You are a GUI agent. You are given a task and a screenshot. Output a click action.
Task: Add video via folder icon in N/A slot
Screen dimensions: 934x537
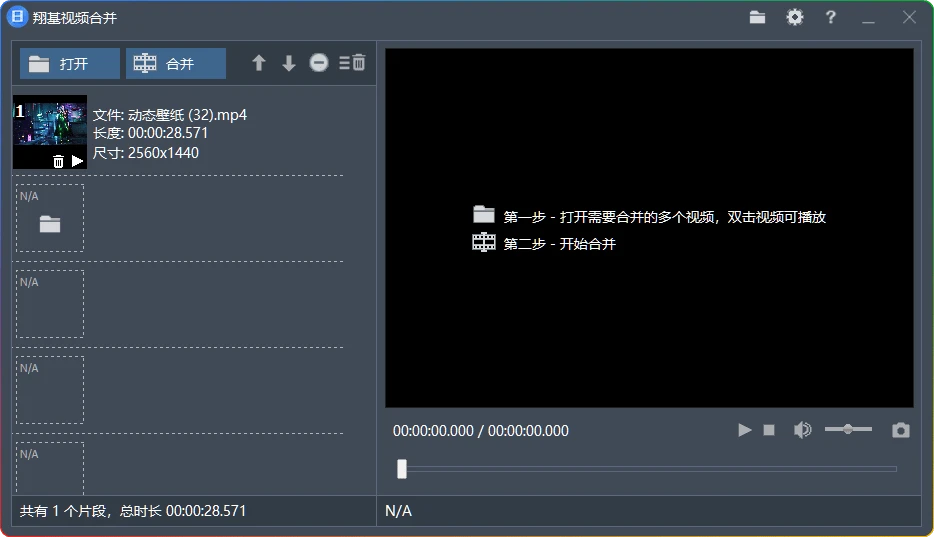[x=50, y=224]
